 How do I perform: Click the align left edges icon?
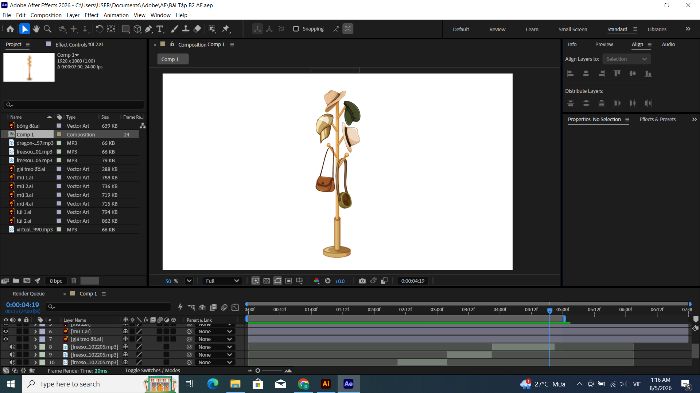tap(570, 74)
